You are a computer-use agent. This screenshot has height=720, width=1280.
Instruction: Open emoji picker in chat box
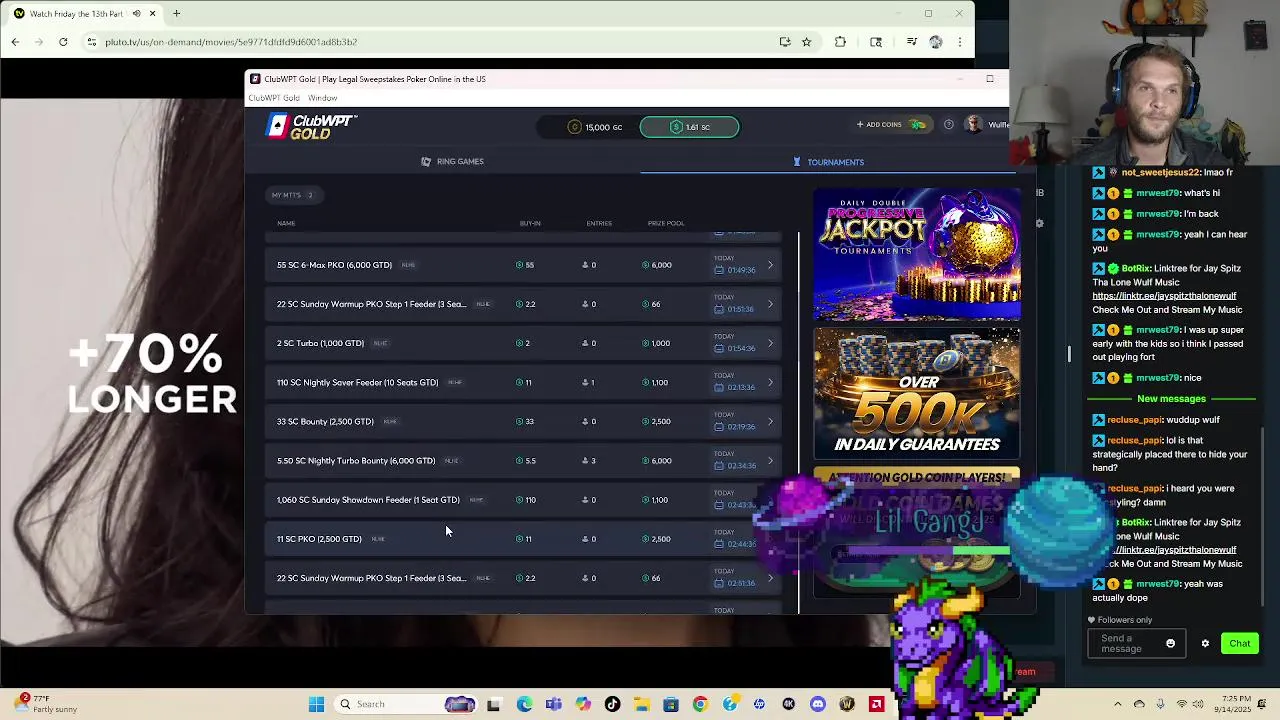pos(1170,644)
